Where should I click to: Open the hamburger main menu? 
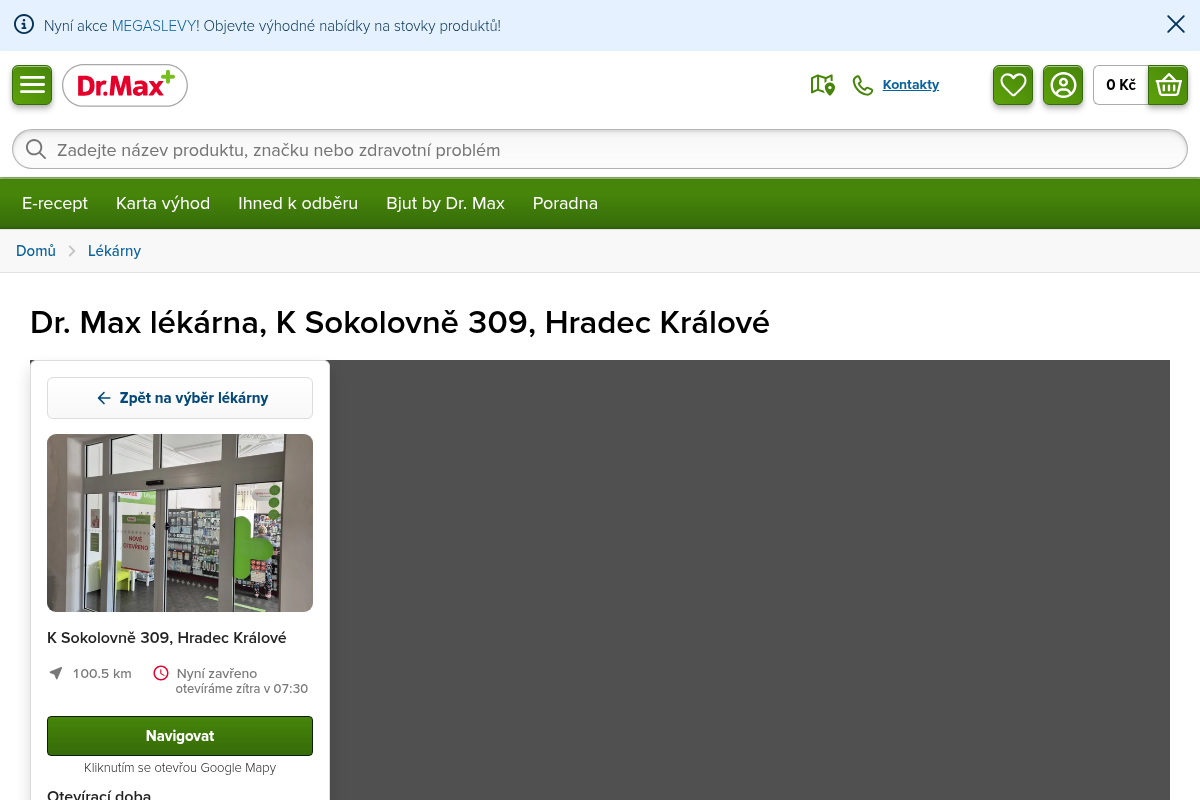pyautogui.click(x=32, y=84)
